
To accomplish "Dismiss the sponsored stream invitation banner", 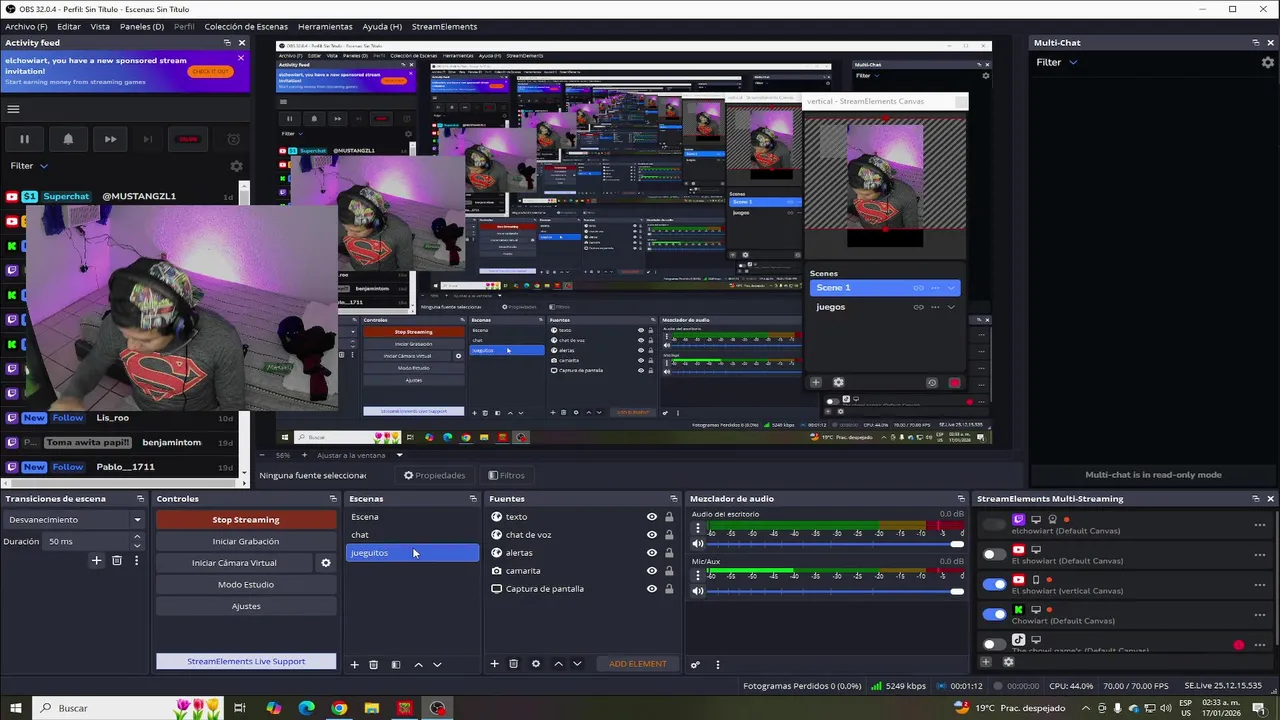I will (x=240, y=58).
